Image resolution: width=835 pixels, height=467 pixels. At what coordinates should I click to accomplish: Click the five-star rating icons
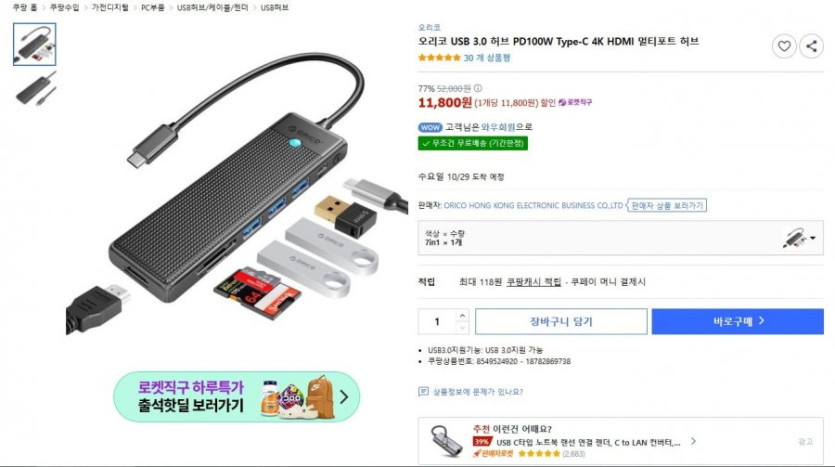439,58
